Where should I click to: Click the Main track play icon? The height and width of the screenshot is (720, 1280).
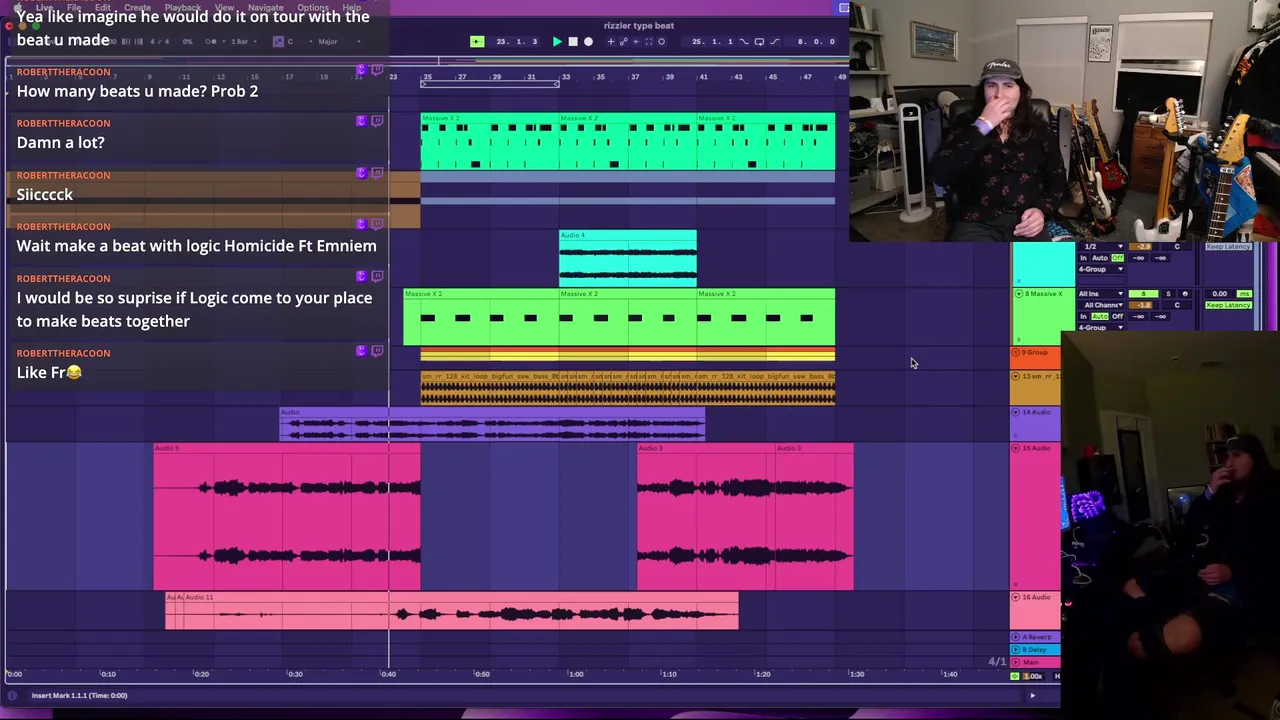[1016, 662]
